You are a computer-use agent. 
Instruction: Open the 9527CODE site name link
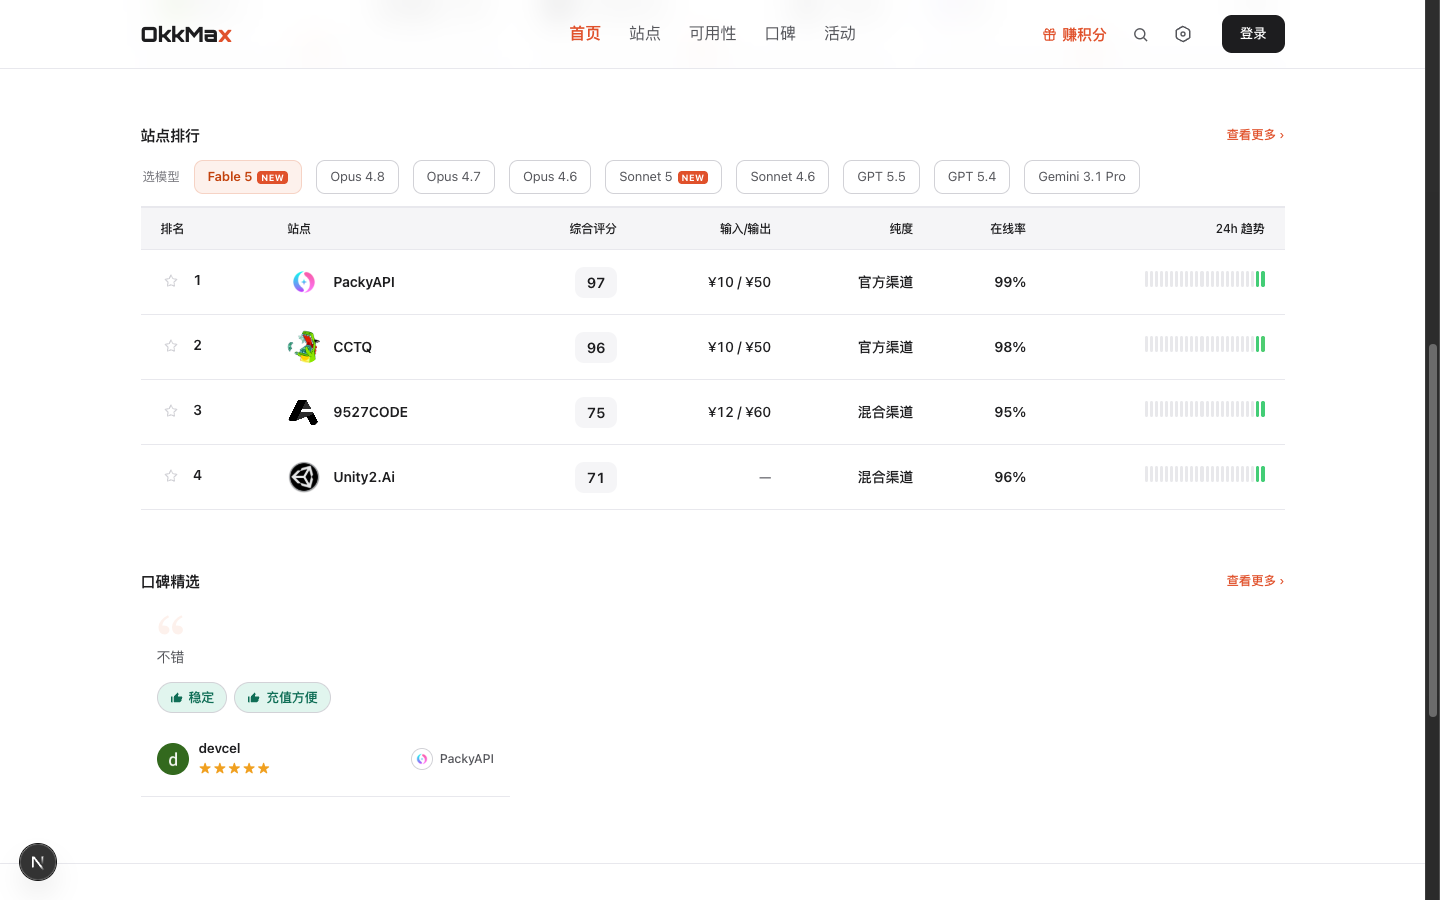coord(370,412)
